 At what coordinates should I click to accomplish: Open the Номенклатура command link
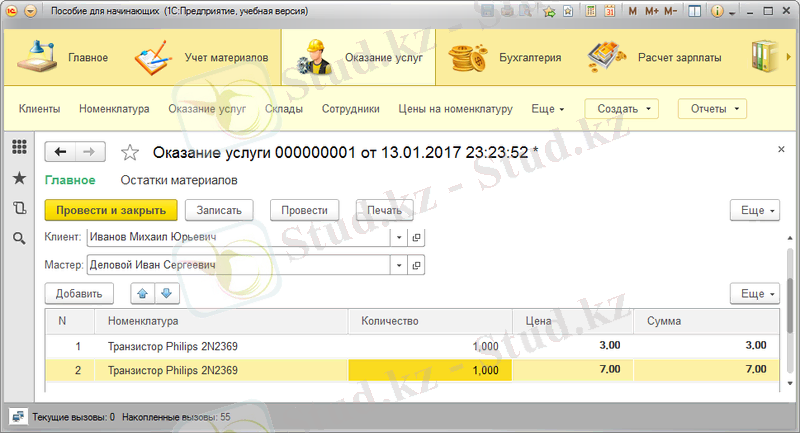tap(114, 109)
